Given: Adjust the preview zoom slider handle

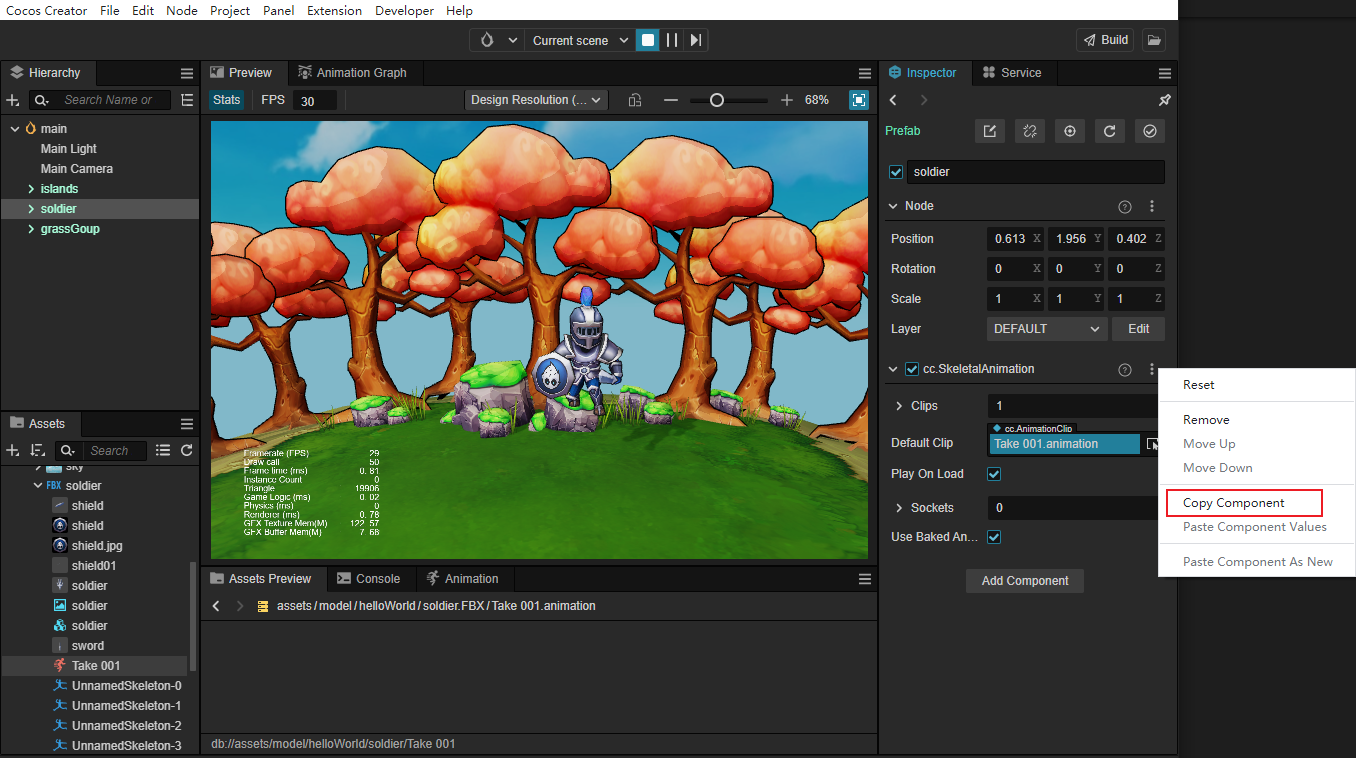Looking at the screenshot, I should [716, 100].
